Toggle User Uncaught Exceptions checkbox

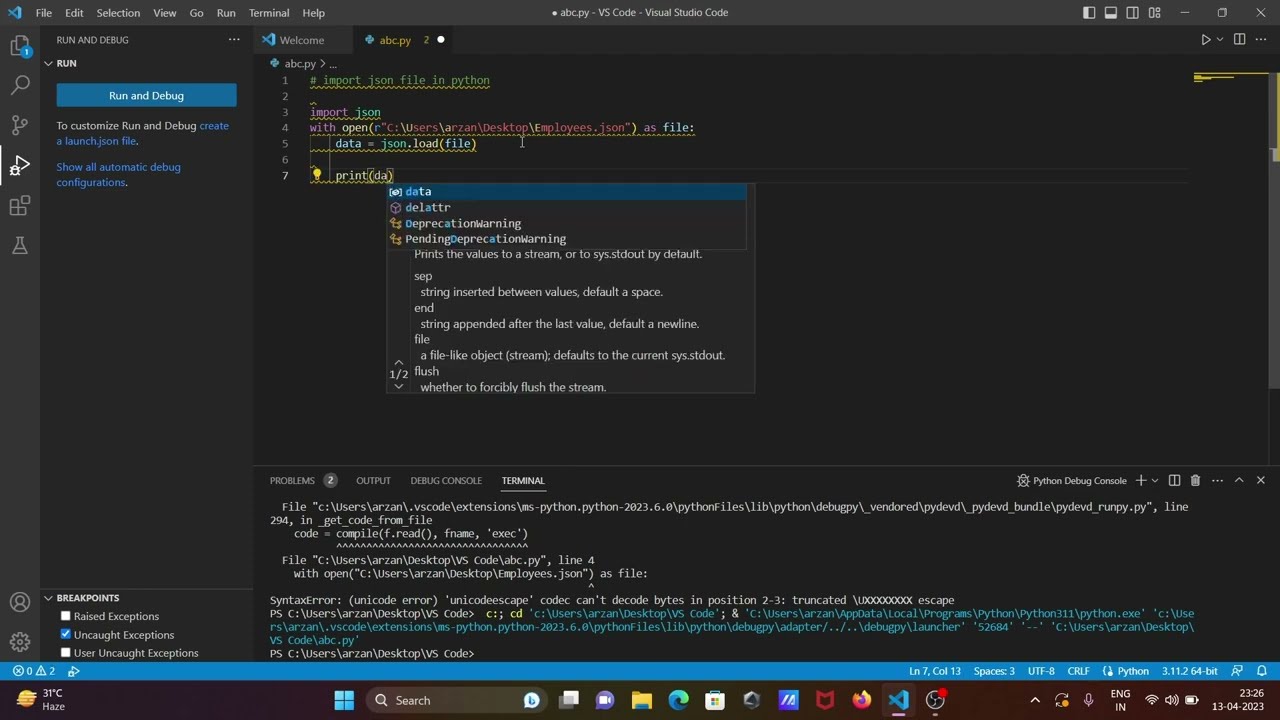[x=66, y=653]
